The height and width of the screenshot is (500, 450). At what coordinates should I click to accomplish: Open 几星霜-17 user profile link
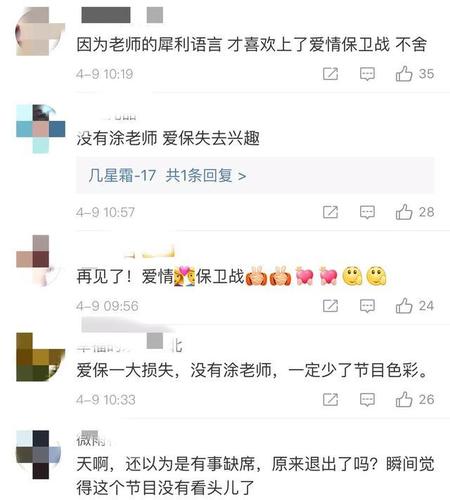point(122,175)
